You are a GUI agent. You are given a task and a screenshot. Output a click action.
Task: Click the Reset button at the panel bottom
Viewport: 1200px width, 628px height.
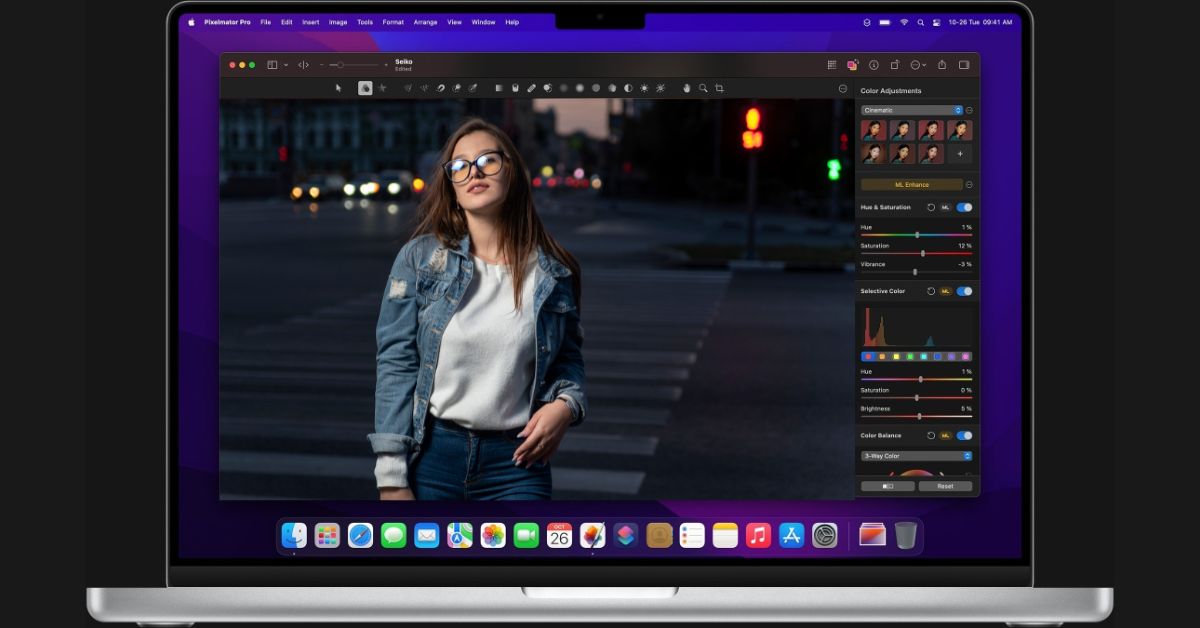[x=945, y=486]
